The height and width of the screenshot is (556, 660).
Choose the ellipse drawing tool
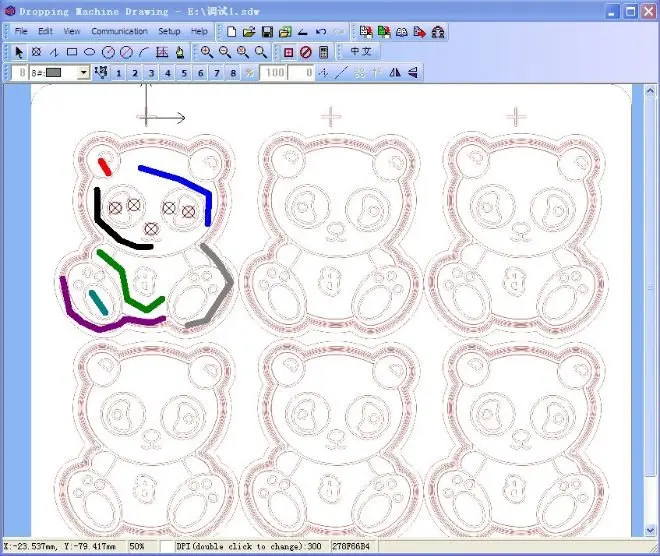(x=90, y=52)
